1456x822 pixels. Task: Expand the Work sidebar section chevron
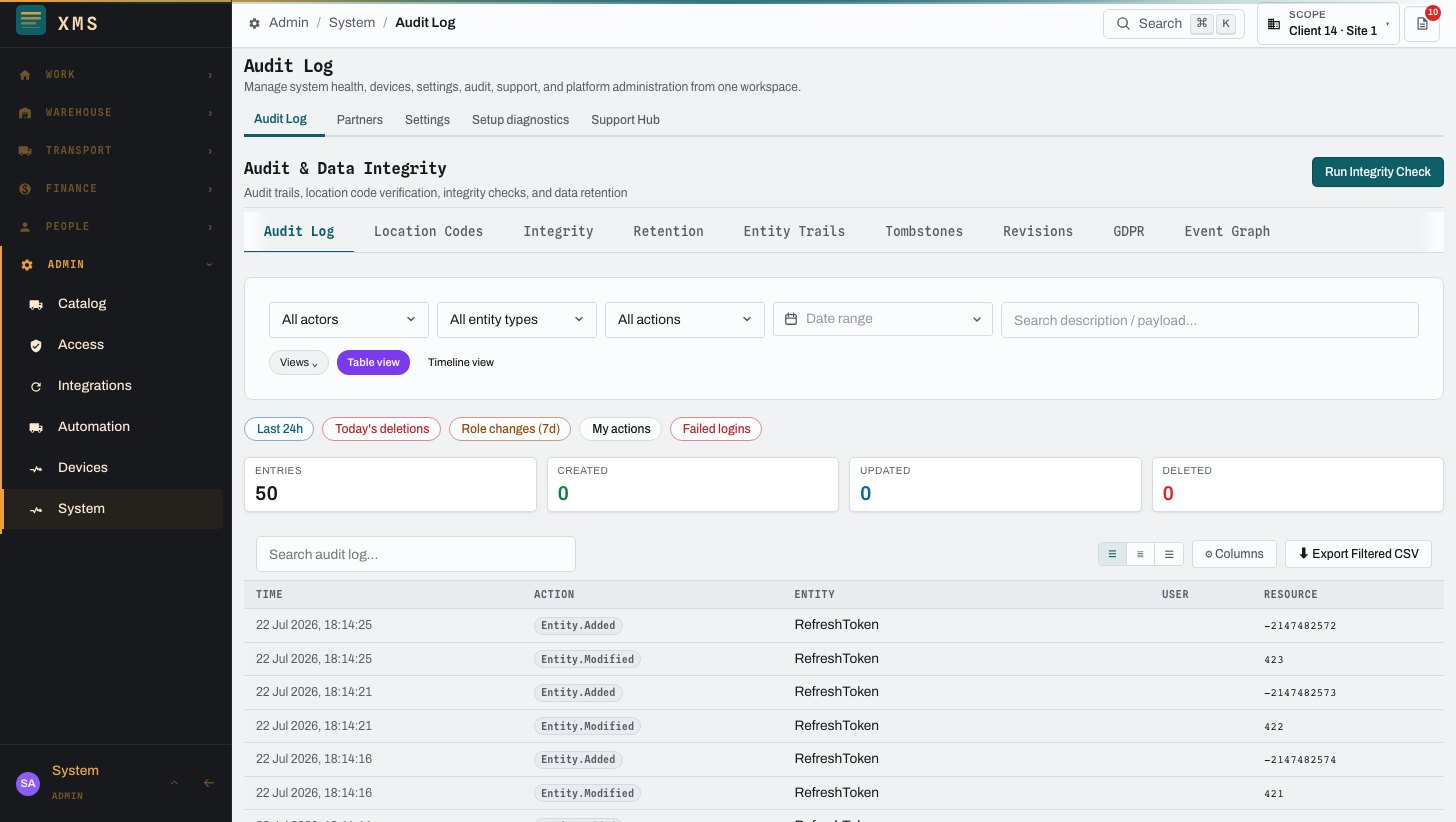point(210,75)
